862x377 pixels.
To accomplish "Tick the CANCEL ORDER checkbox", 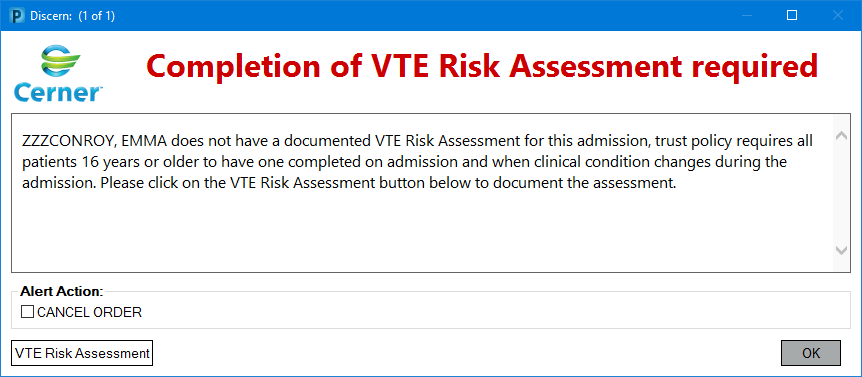I will (27, 312).
